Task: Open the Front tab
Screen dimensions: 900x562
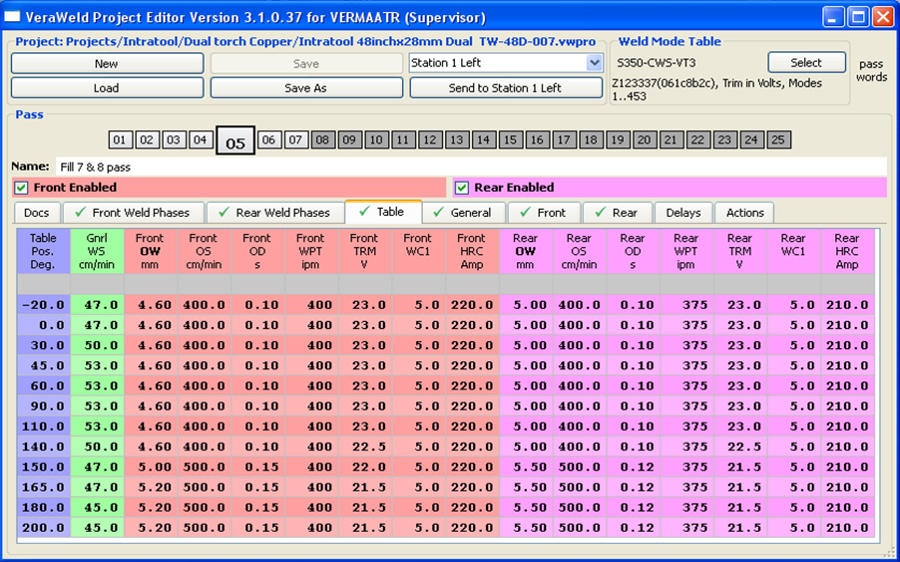Action: coord(545,212)
